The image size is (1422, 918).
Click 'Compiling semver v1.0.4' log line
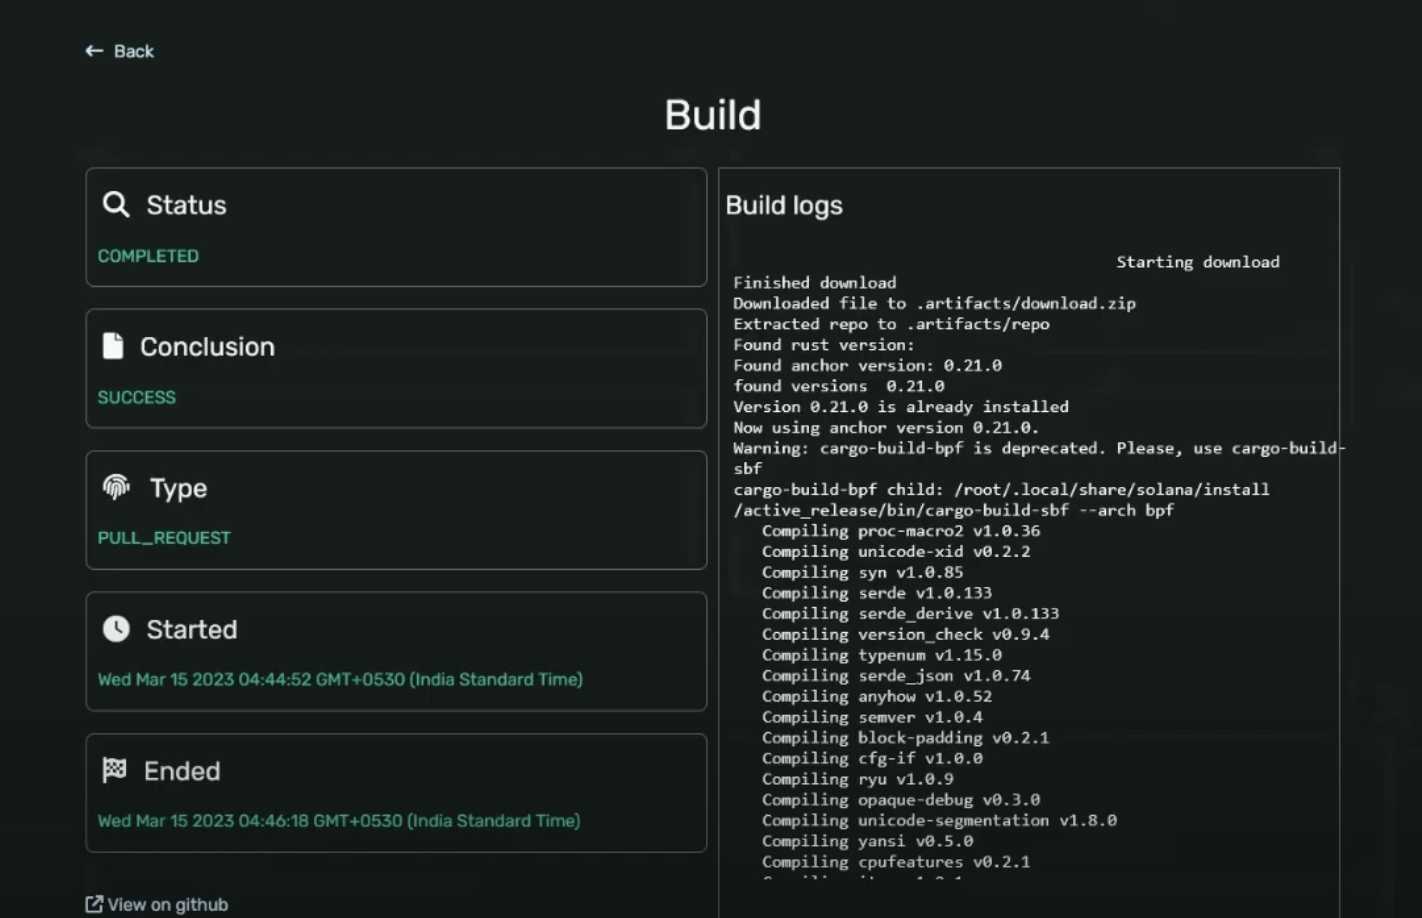coord(872,717)
